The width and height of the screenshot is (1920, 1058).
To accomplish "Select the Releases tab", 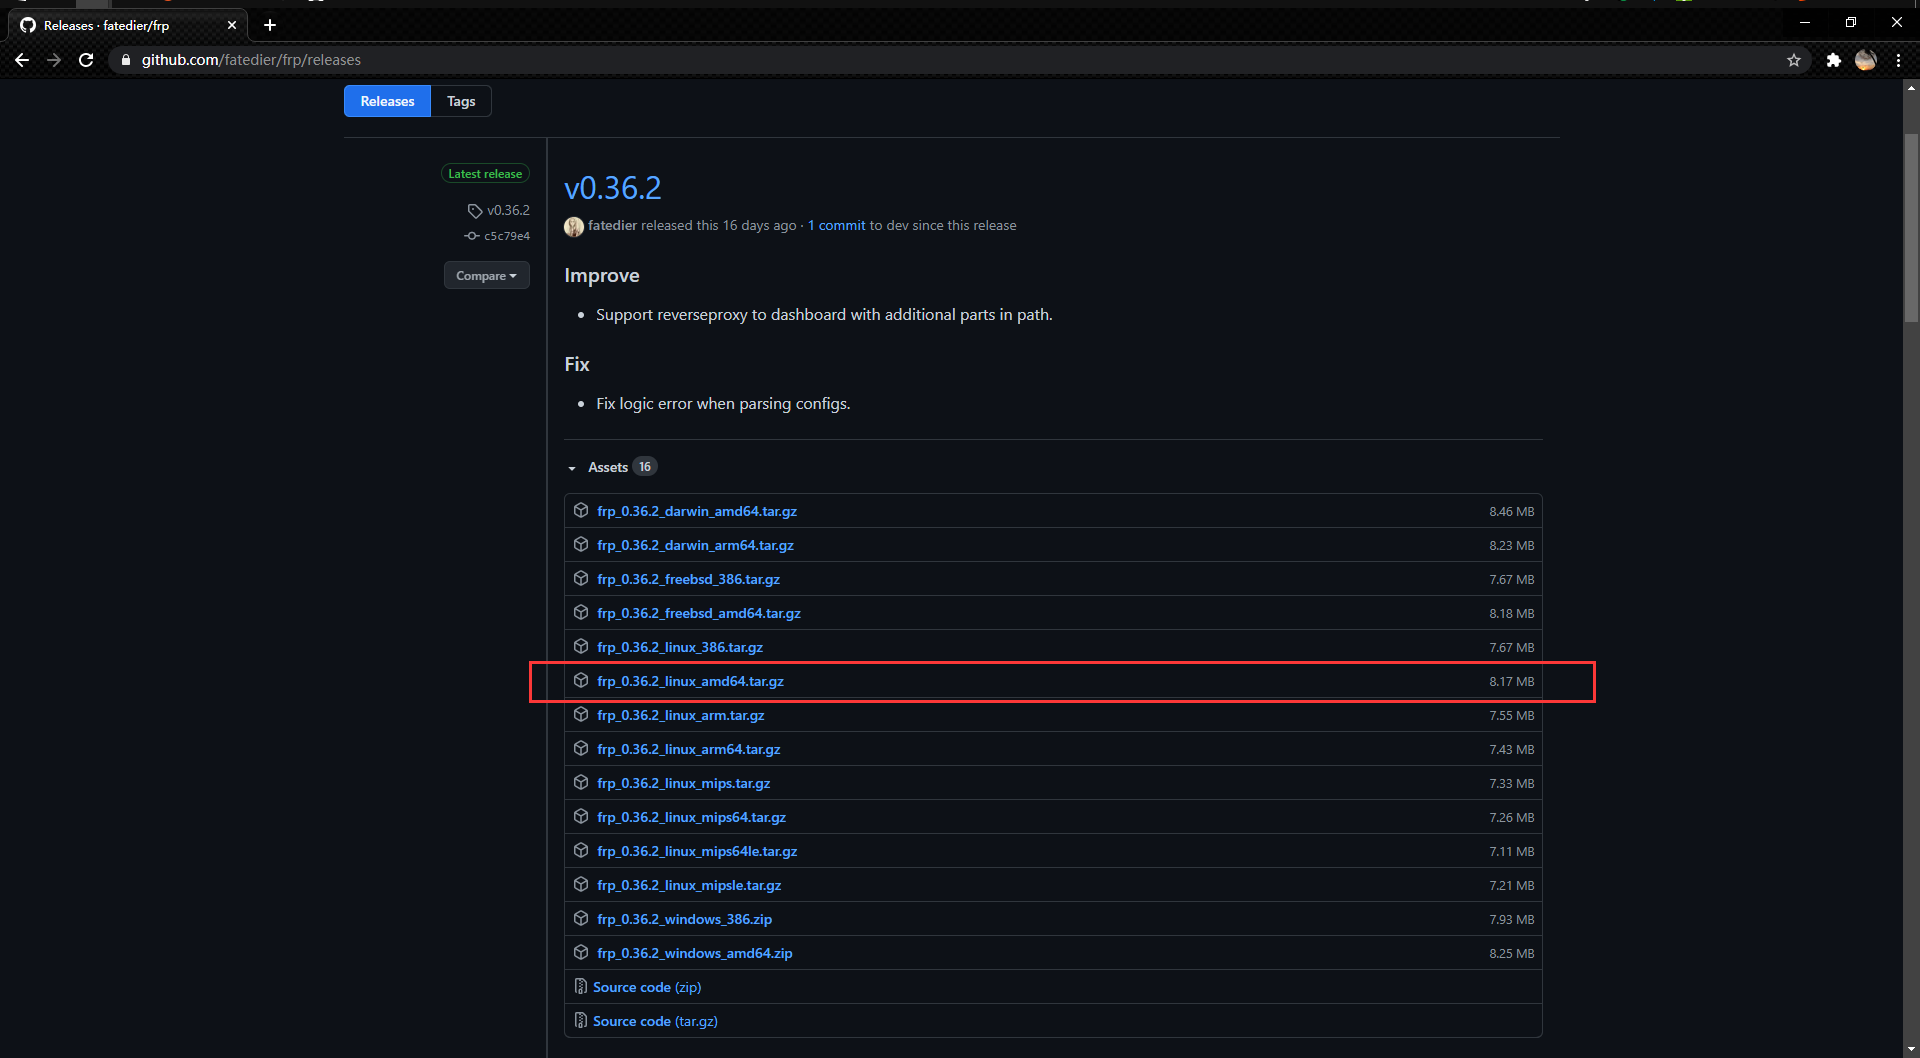I will click(x=387, y=101).
